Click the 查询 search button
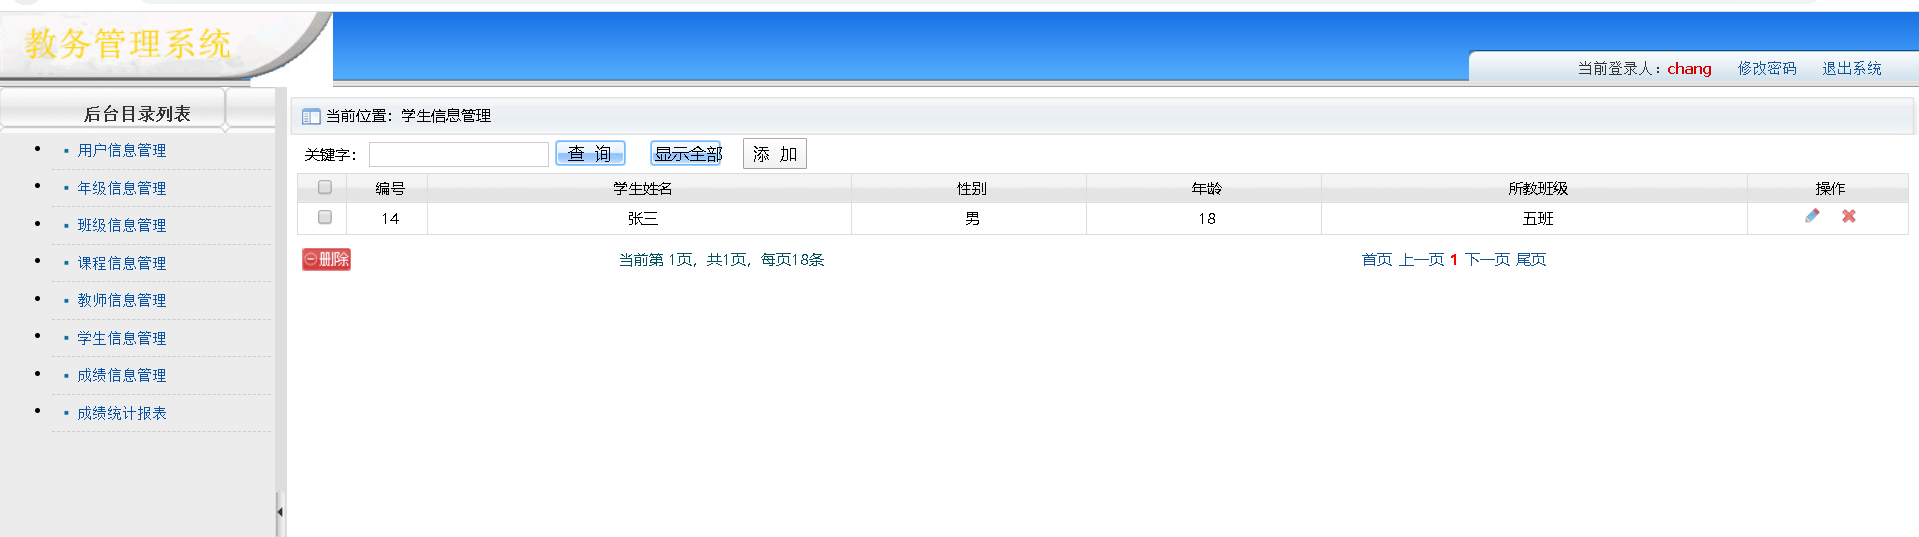Viewport: 1919px width, 537px height. [x=590, y=153]
